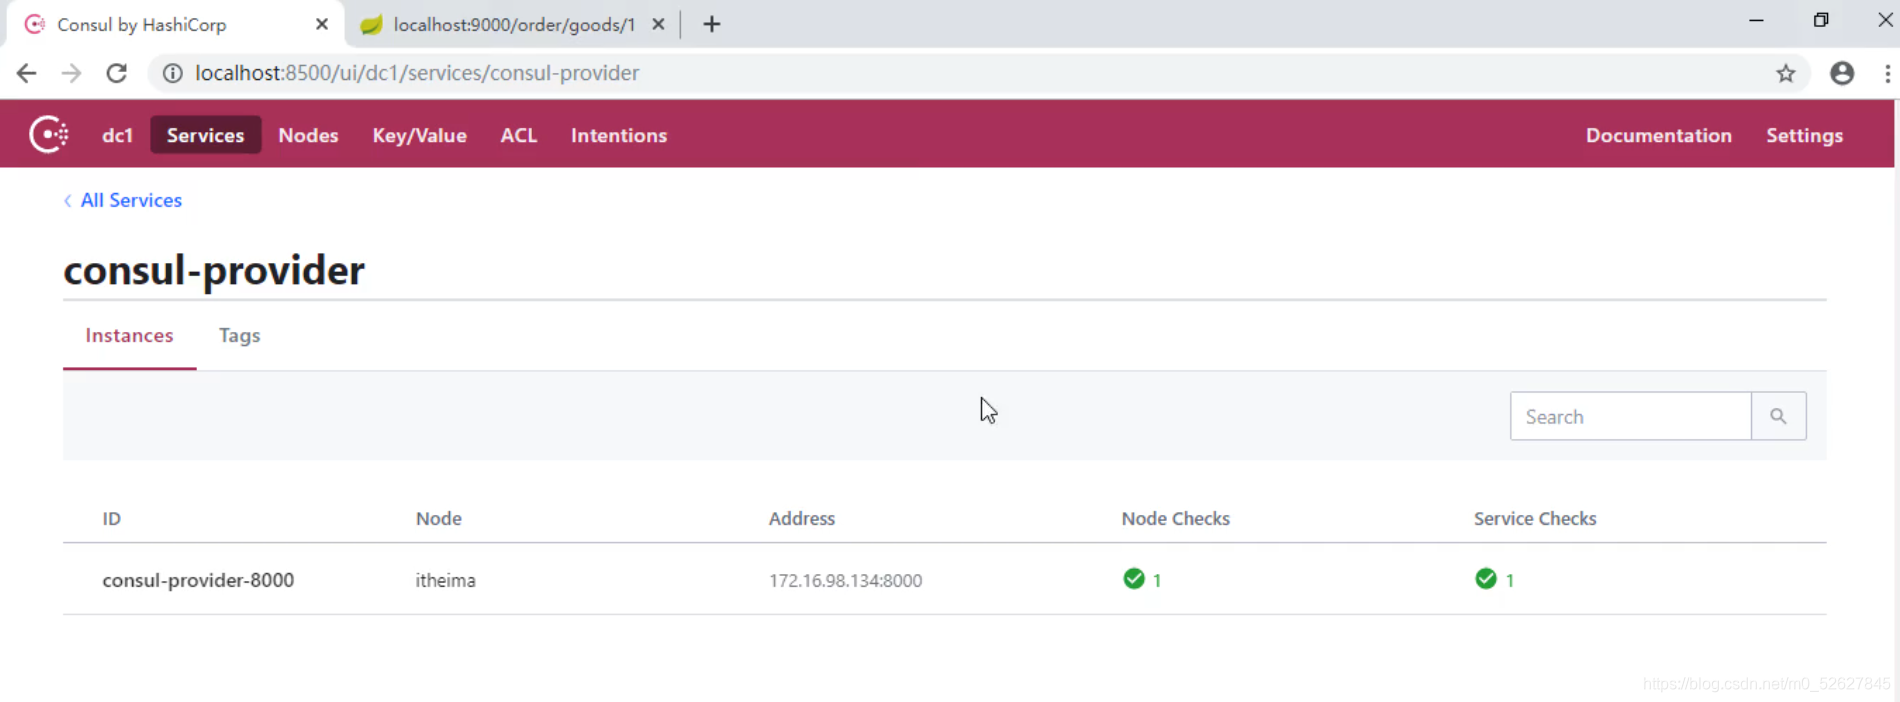Click the Node Checks column header
This screenshot has height=702, width=1900.
coord(1175,518)
